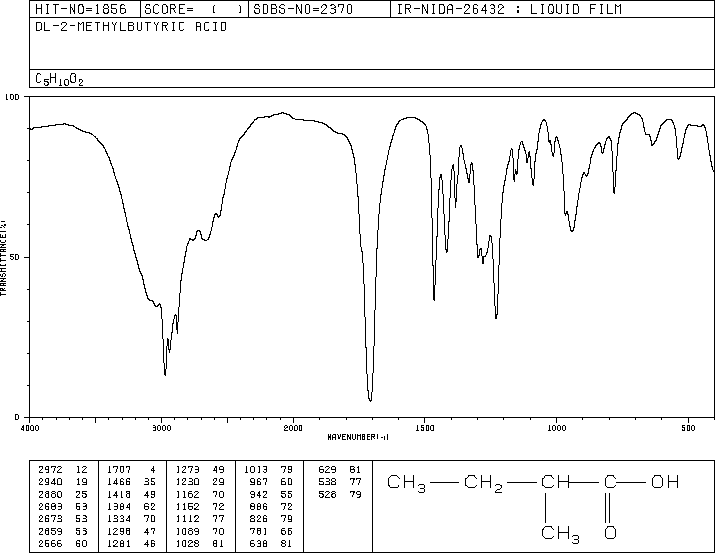Click the WAVENUMBER axis title
The width and height of the screenshot is (715, 553).
pyautogui.click(x=358, y=437)
